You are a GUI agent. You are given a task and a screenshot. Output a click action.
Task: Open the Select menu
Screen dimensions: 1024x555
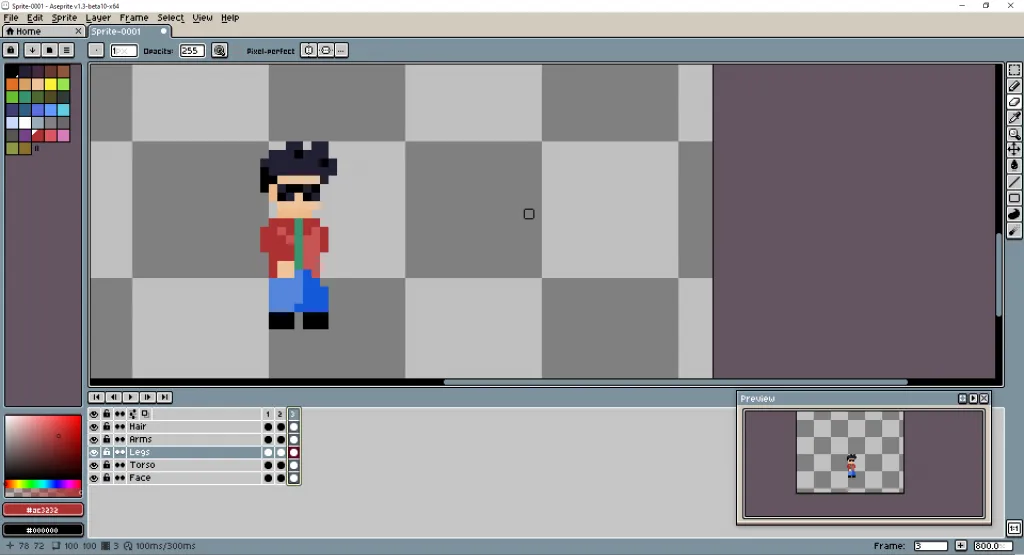point(170,18)
